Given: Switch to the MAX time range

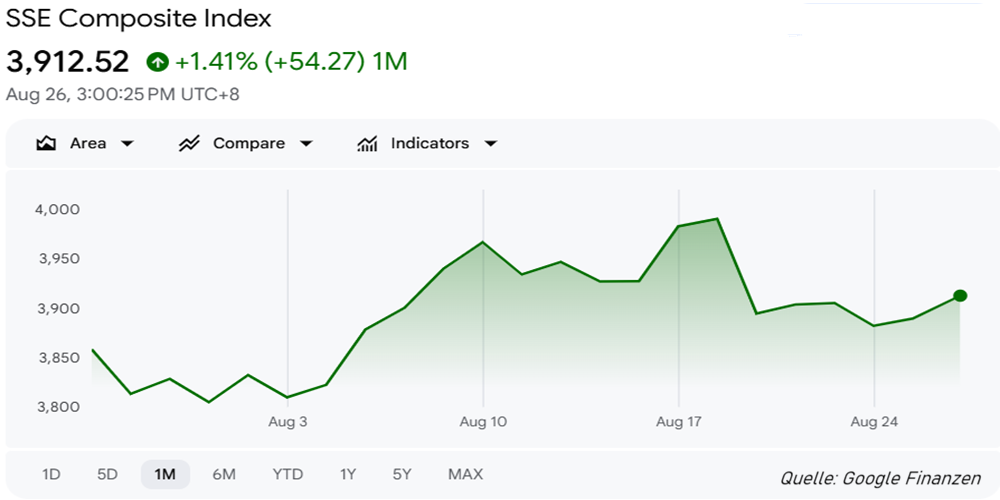Looking at the screenshot, I should pyautogui.click(x=466, y=474).
